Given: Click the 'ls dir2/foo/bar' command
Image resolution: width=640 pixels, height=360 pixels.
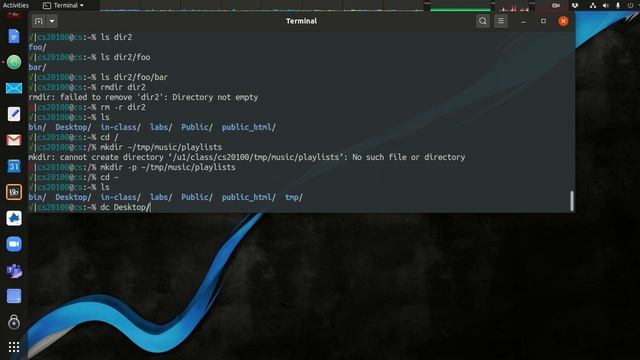Looking at the screenshot, I should coord(134,77).
